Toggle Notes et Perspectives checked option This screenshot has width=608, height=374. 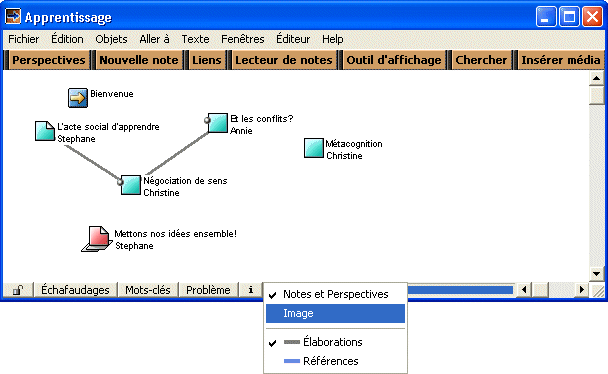335,294
